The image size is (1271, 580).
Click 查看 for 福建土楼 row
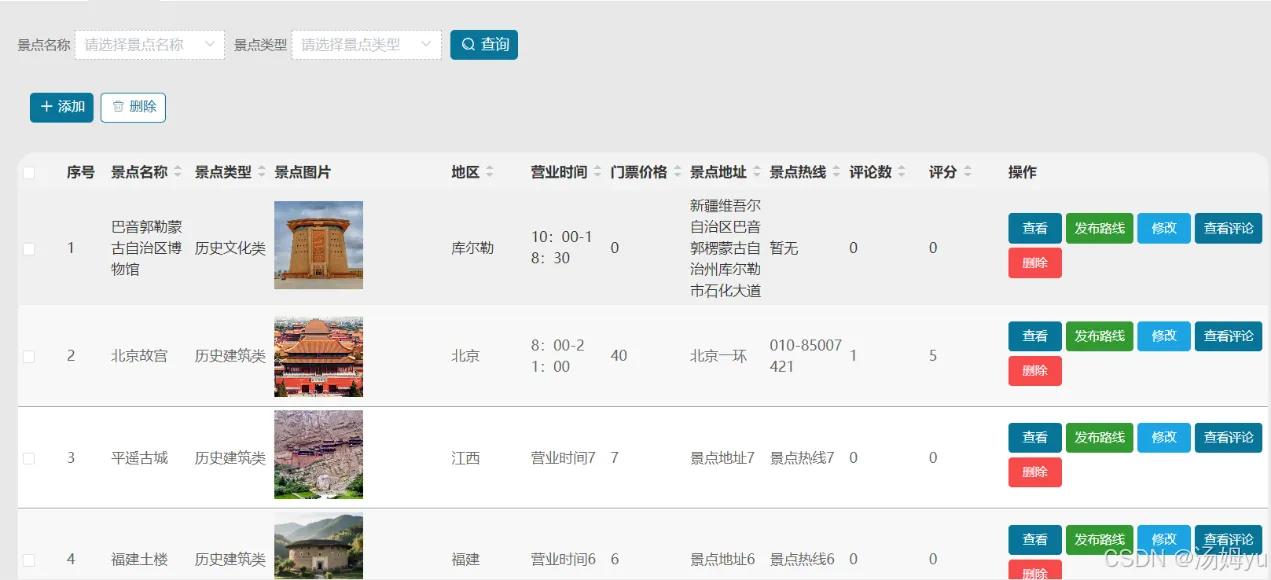click(x=1035, y=539)
